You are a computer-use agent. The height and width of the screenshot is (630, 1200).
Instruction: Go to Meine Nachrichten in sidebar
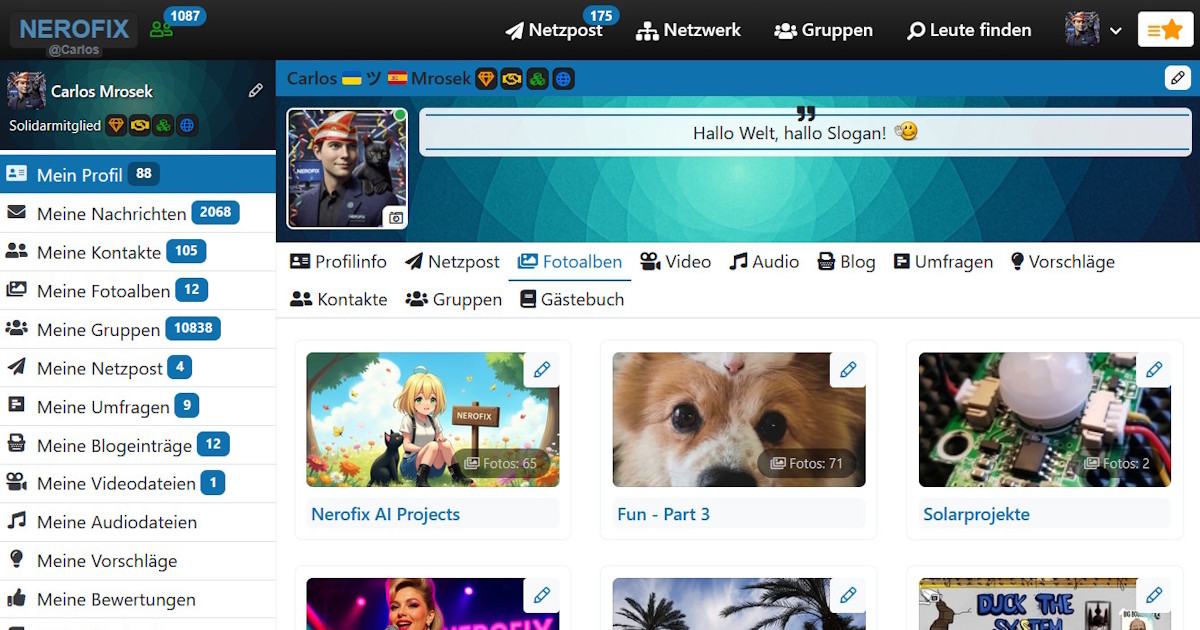tap(111, 213)
